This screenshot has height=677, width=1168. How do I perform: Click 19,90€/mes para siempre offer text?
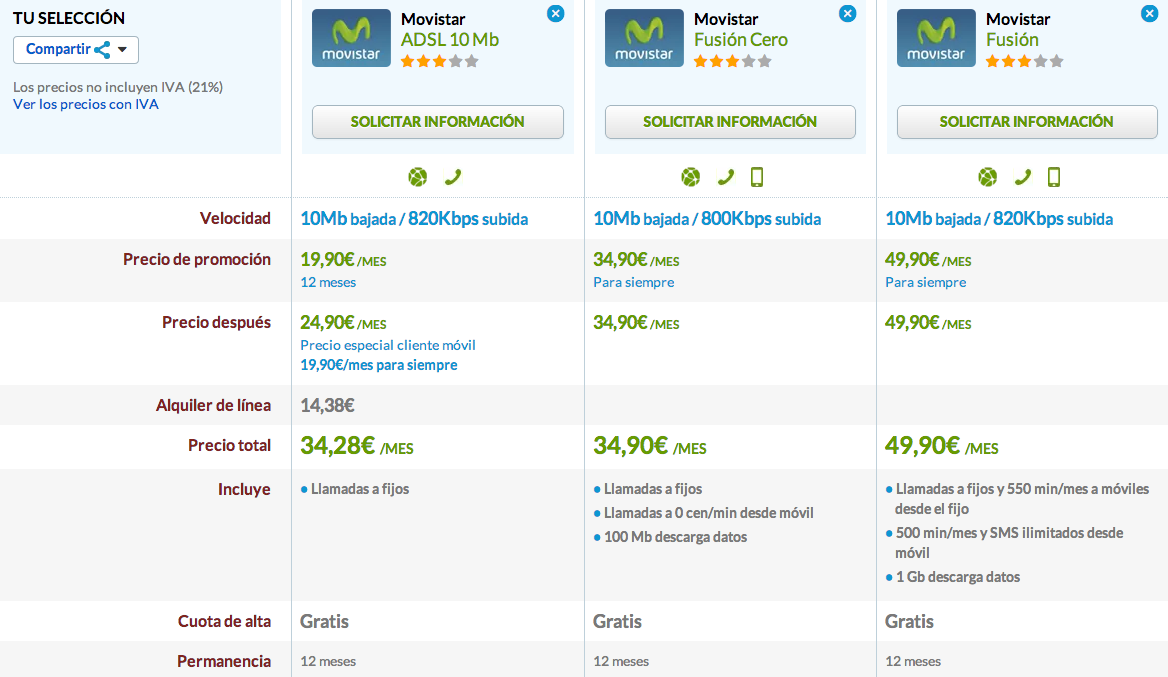(x=378, y=365)
